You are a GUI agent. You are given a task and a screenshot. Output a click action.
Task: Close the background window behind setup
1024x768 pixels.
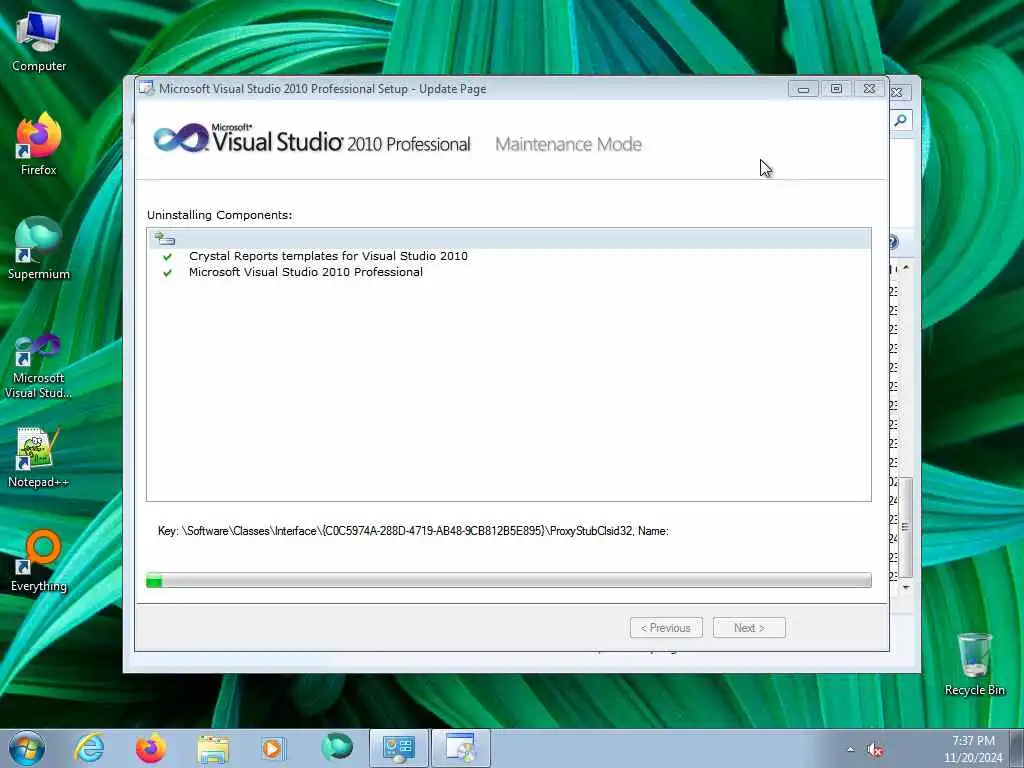coord(899,93)
